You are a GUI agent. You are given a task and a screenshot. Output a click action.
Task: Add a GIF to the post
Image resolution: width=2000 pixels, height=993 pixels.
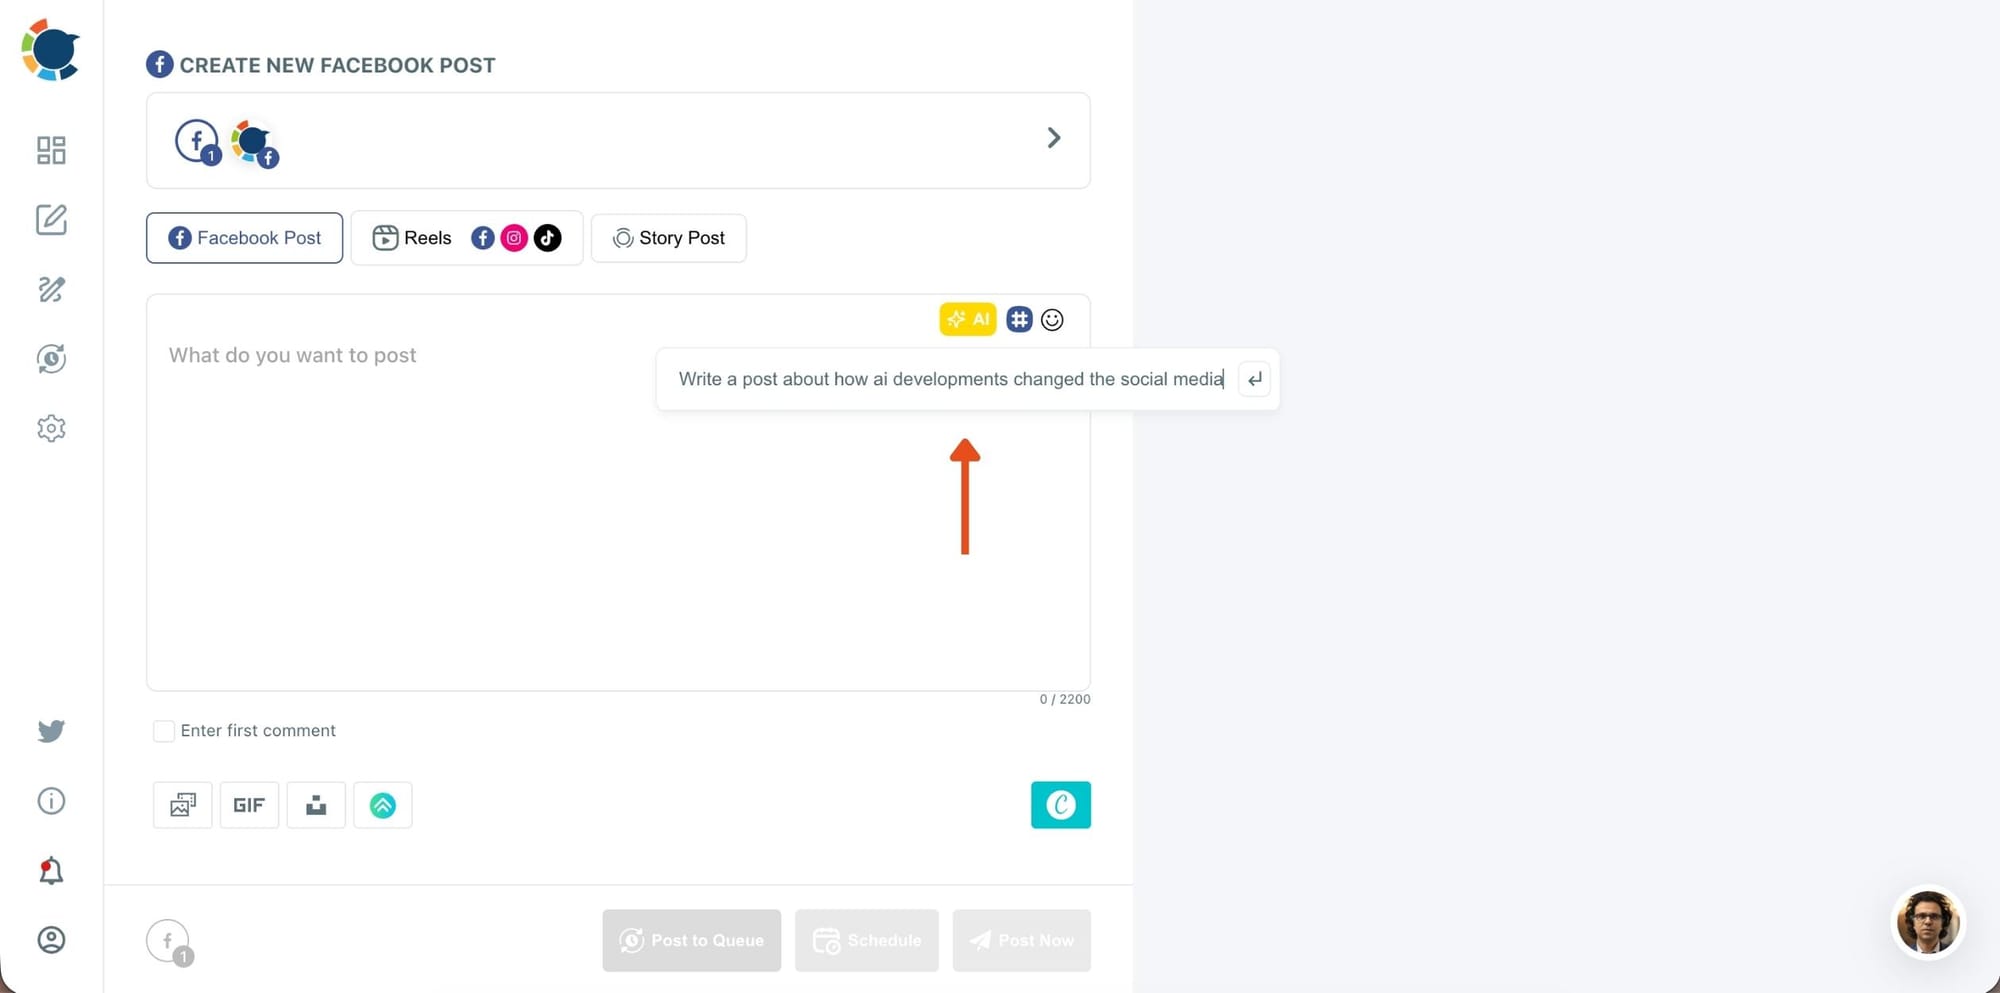(x=249, y=805)
